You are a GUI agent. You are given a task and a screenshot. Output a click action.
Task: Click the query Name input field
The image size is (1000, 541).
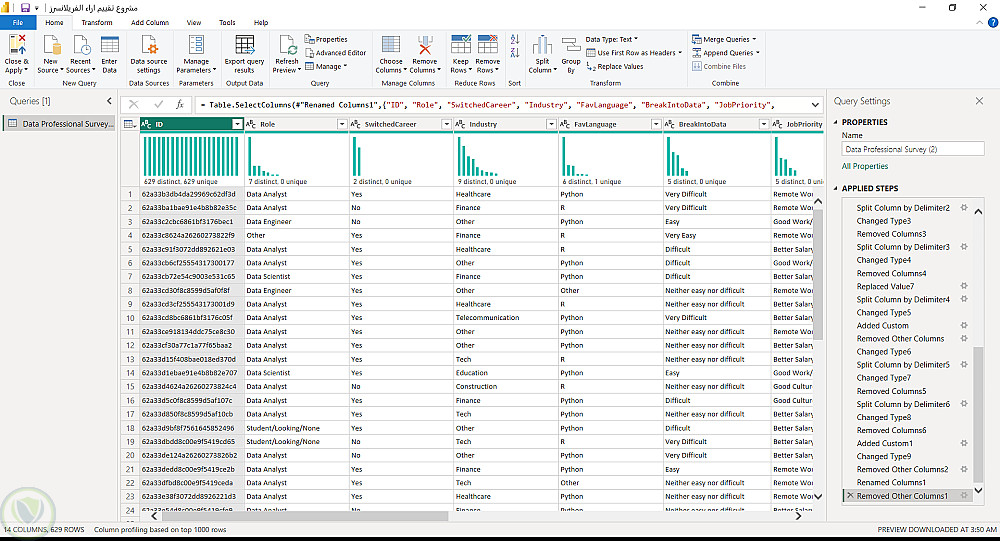(x=912, y=149)
